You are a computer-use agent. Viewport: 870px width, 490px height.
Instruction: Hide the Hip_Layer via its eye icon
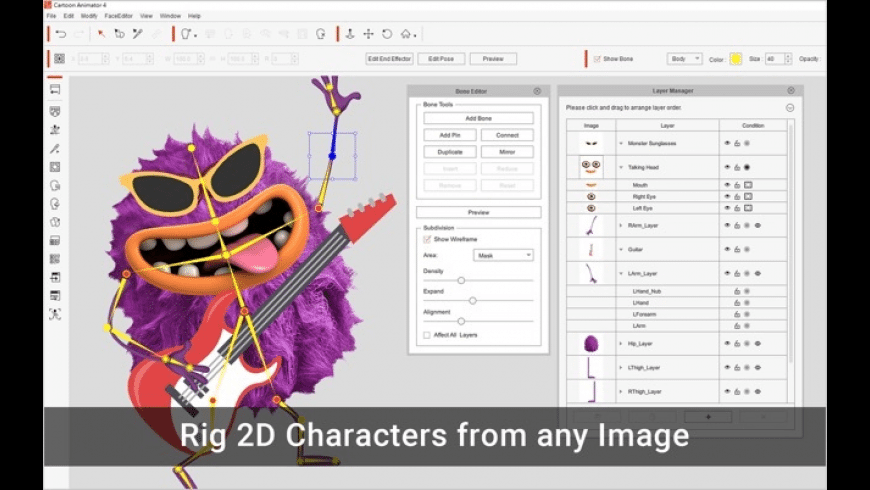727,343
